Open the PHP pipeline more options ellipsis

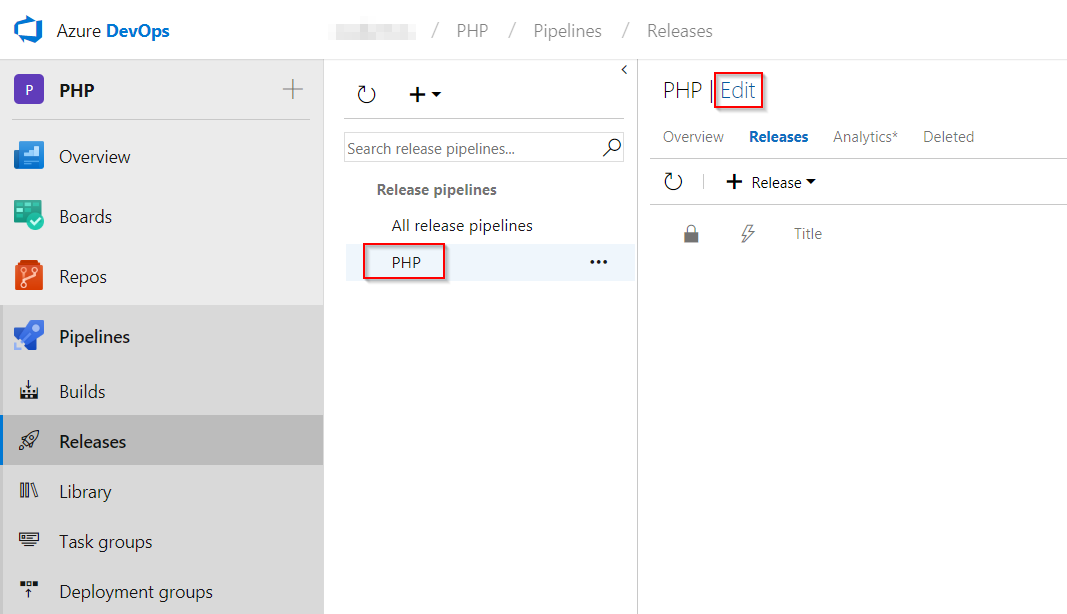(599, 262)
